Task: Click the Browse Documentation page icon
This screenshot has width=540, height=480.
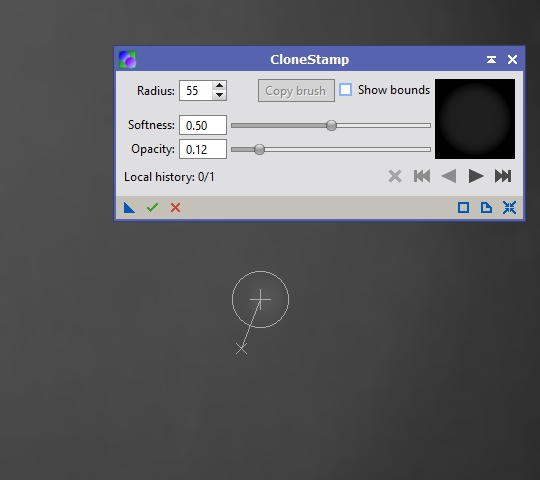Action: click(x=486, y=208)
